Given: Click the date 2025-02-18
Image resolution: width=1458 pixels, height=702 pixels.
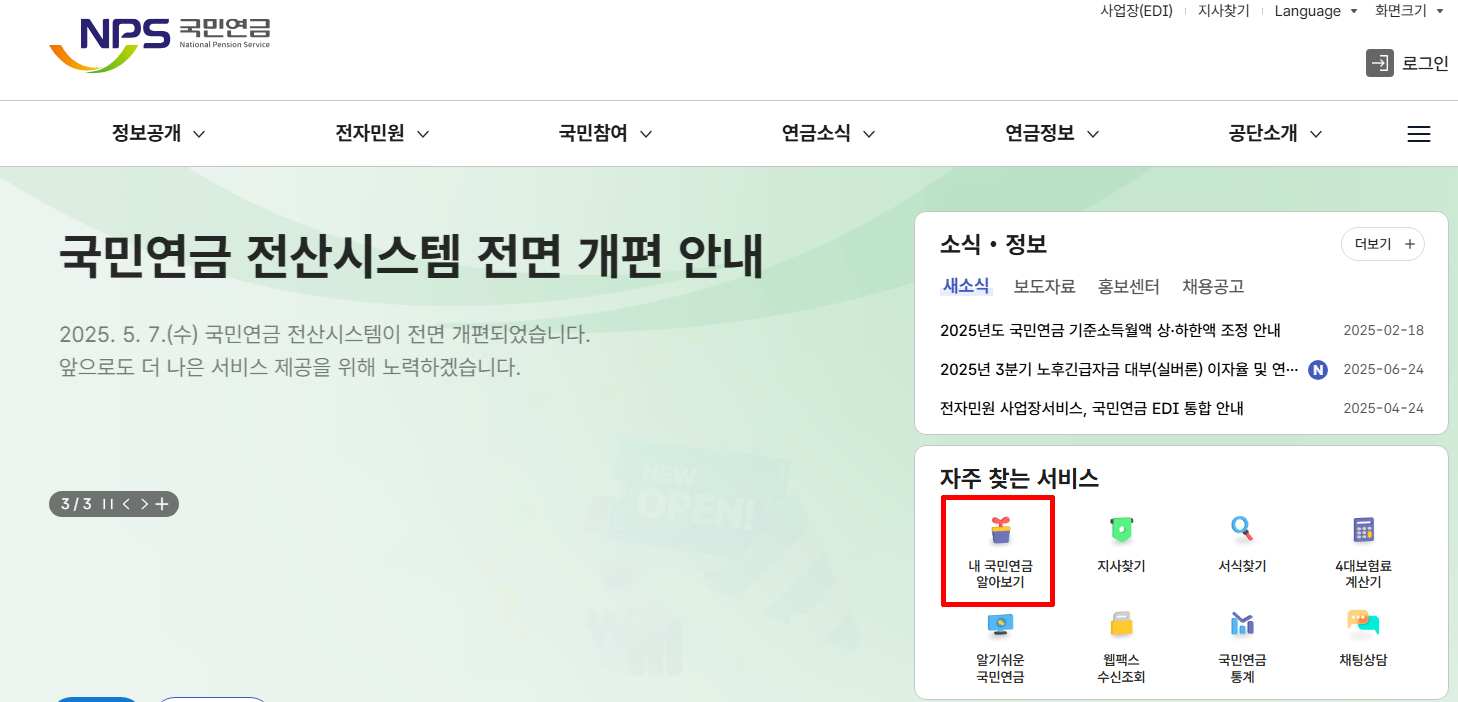Looking at the screenshot, I should (1383, 331).
